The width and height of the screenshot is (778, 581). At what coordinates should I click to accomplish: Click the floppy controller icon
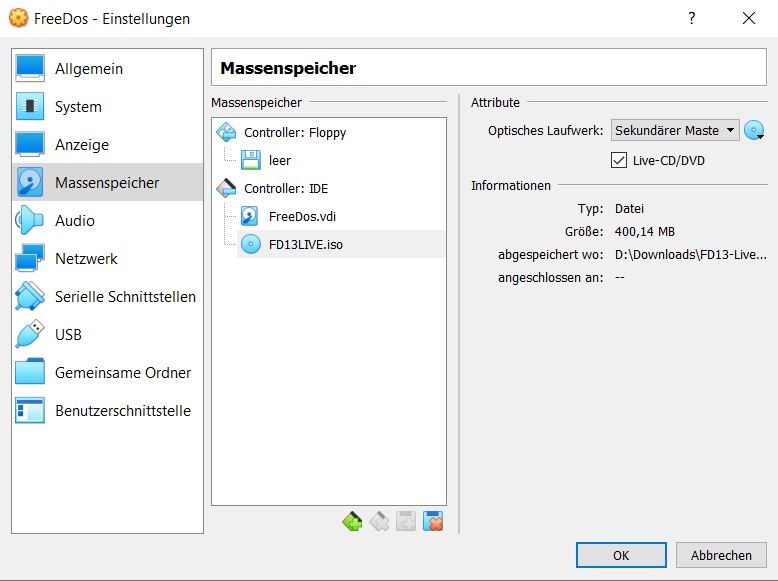[x=226, y=132]
